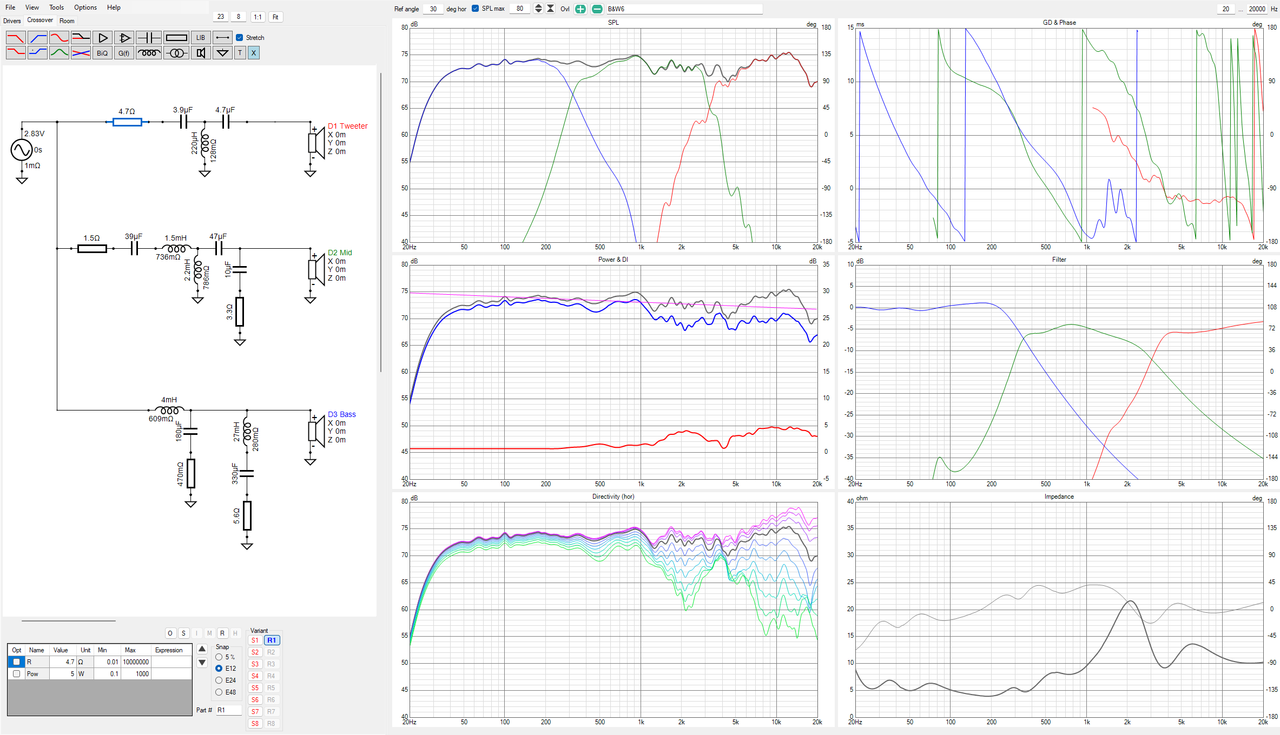Add a buffer amplifier (triangle) block
The height and width of the screenshot is (735, 1280).
pyautogui.click(x=102, y=37)
